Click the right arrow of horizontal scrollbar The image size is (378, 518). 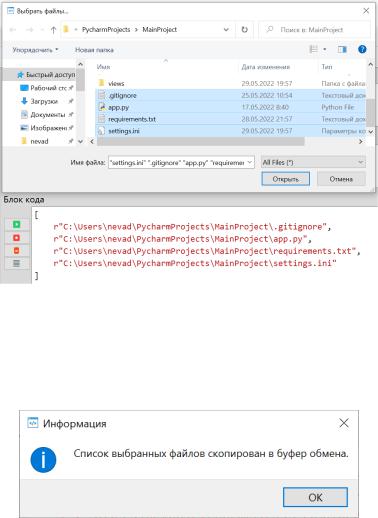(x=360, y=141)
